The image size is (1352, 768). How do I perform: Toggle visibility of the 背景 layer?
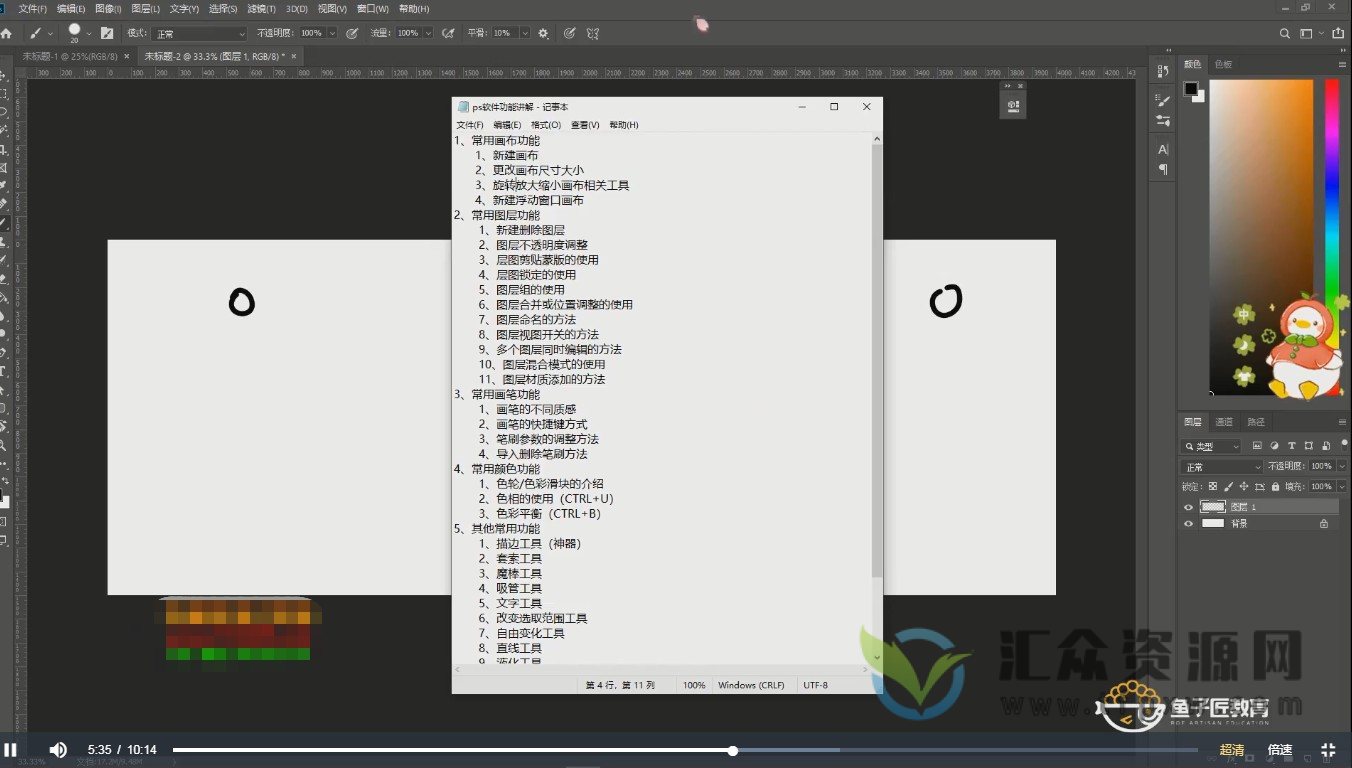pos(1189,522)
